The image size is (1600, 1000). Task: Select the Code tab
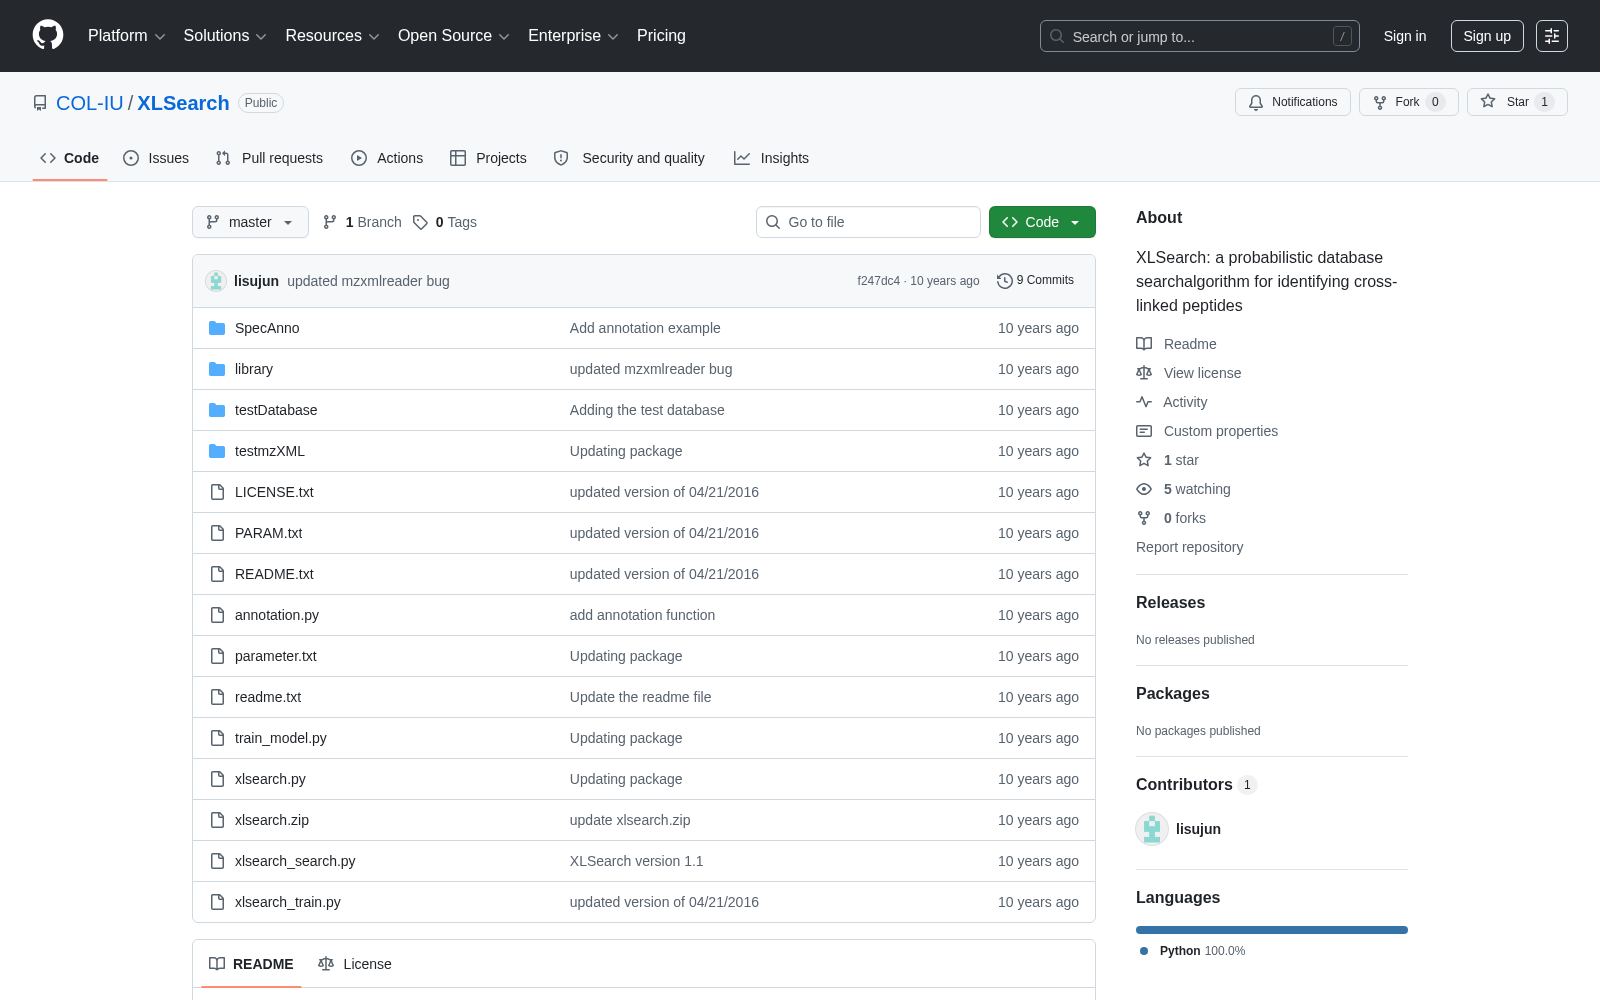click(x=70, y=158)
